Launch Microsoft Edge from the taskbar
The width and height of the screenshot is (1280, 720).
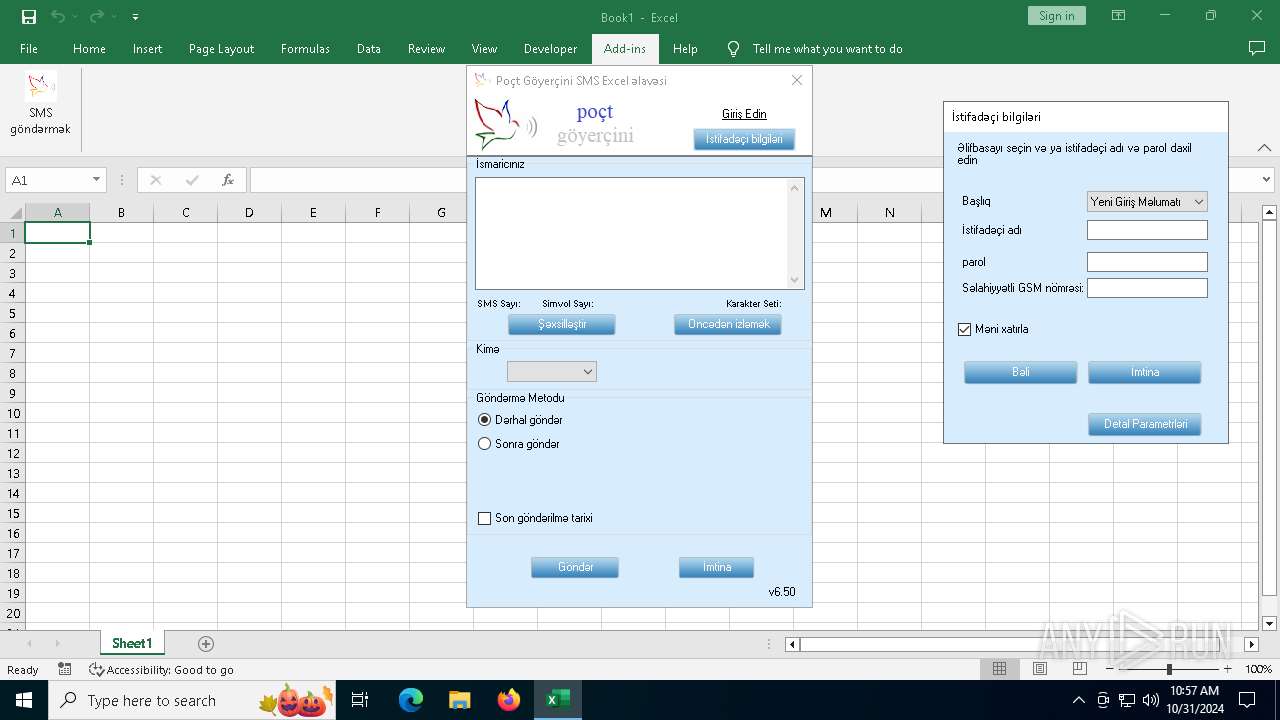tap(411, 700)
